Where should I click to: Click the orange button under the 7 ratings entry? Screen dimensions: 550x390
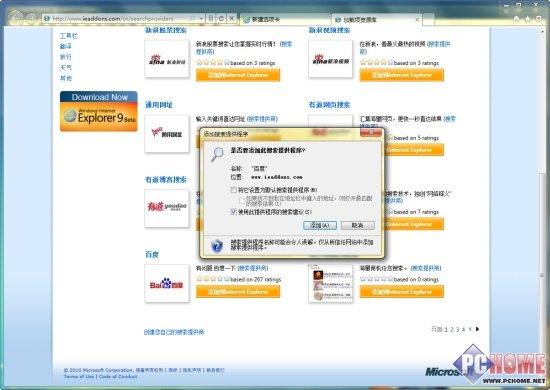point(414,224)
